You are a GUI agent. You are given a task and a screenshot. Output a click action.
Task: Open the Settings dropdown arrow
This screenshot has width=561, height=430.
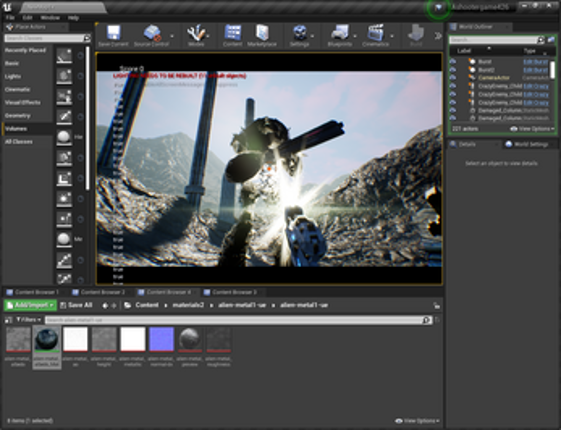coord(312,36)
